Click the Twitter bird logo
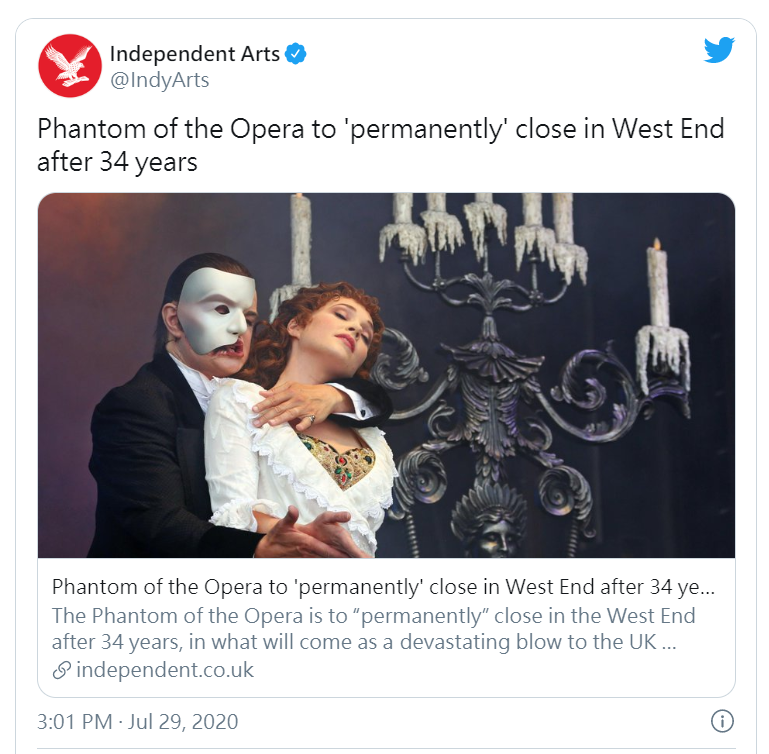The height and width of the screenshot is (754, 769). click(x=719, y=50)
